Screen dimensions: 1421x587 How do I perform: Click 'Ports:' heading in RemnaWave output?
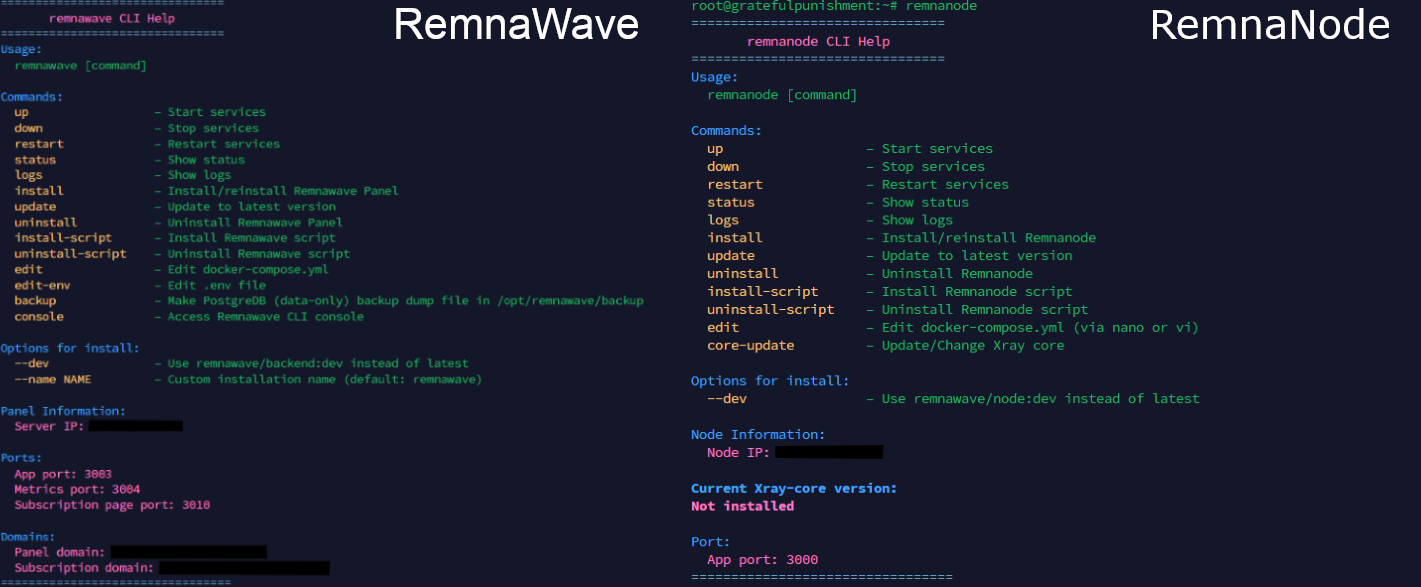point(21,458)
